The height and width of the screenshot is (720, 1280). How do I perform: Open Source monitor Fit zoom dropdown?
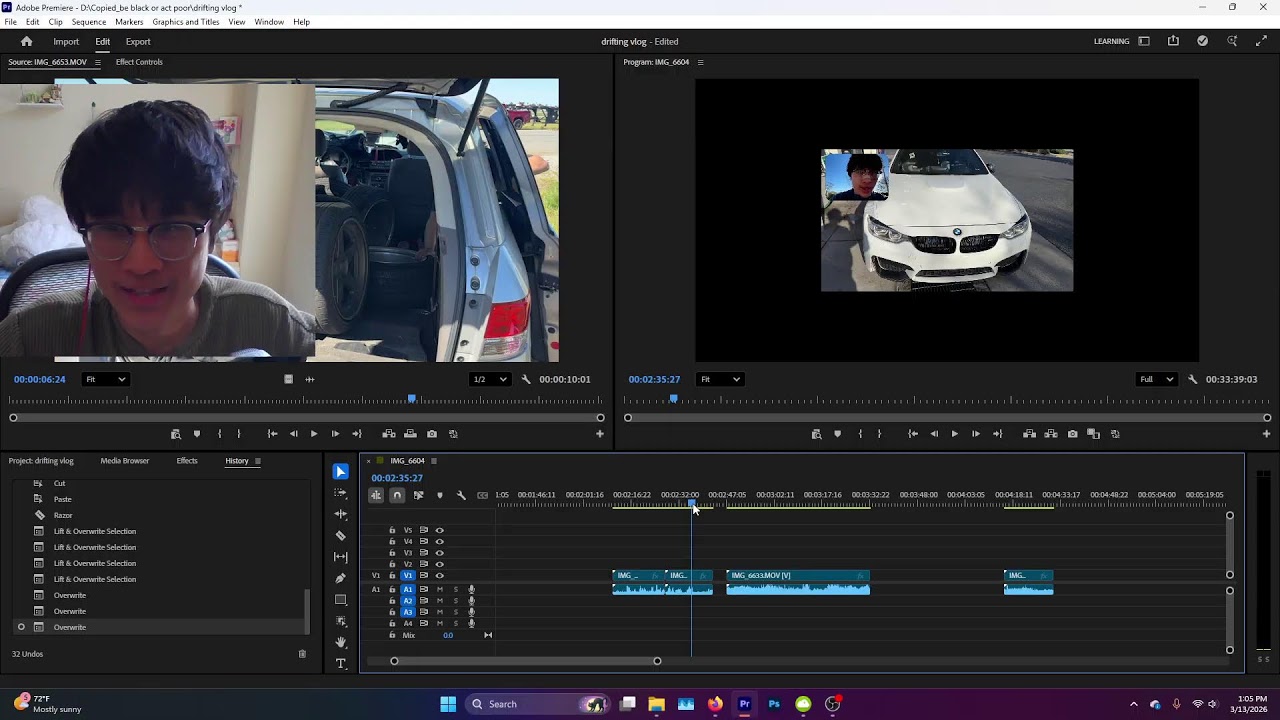coord(105,379)
